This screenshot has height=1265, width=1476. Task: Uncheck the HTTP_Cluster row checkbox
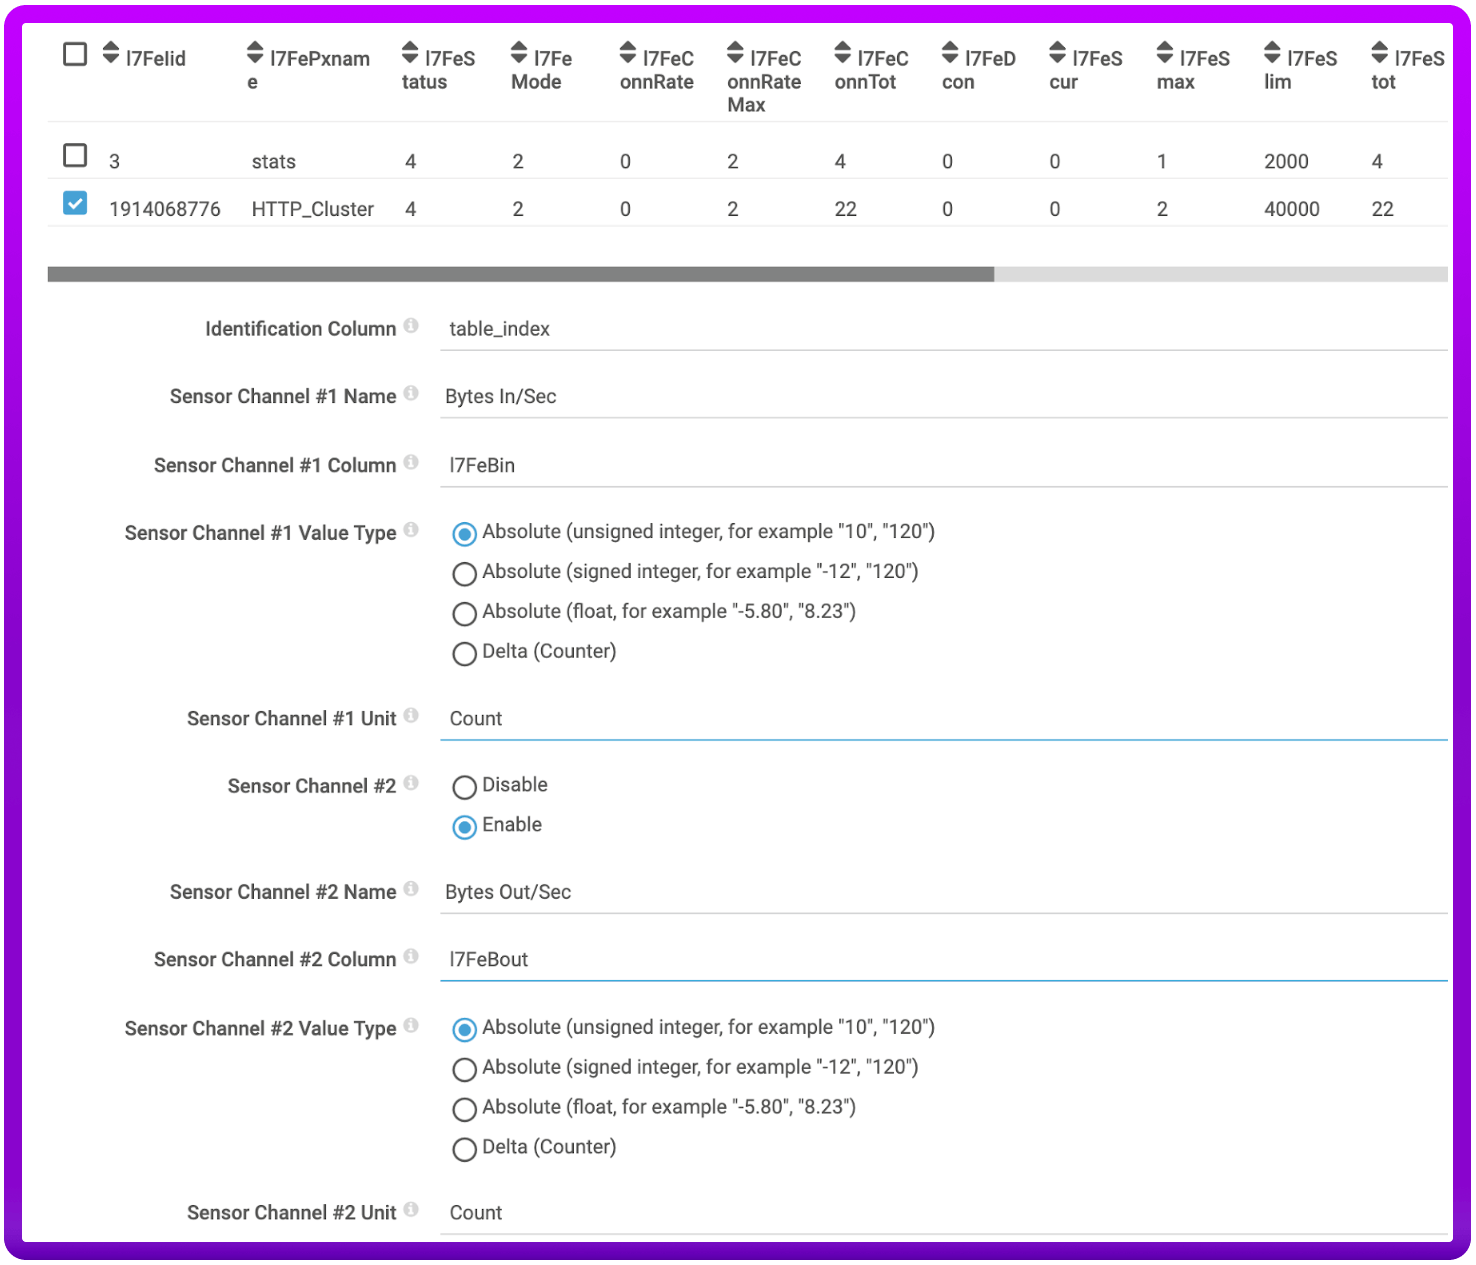click(x=75, y=204)
